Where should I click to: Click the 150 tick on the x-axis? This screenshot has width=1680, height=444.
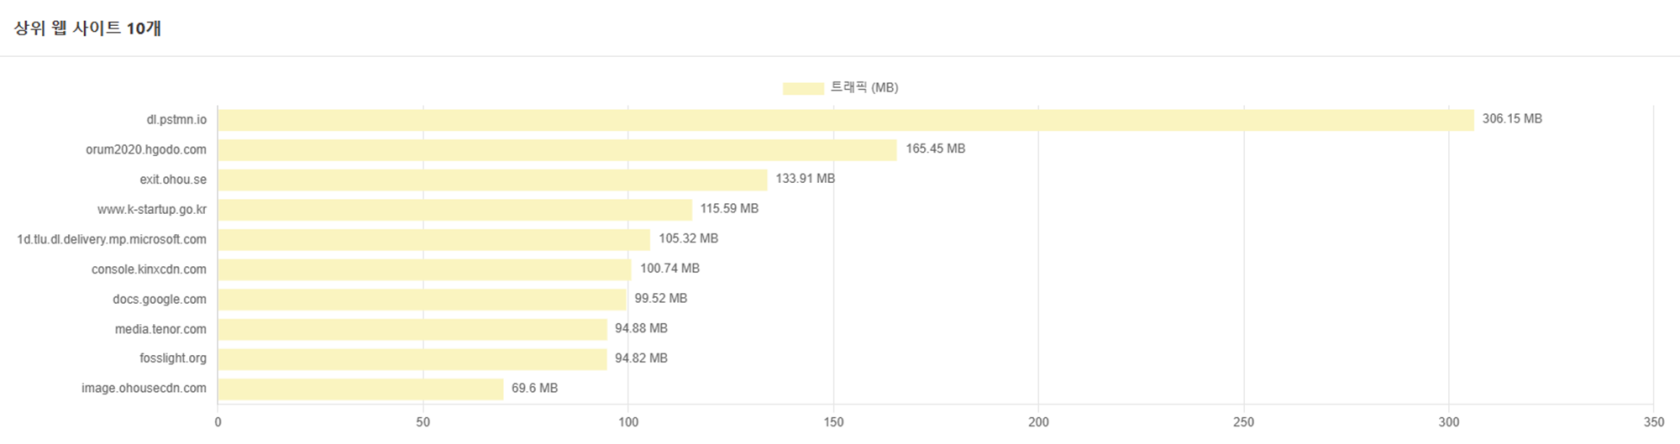point(833,422)
